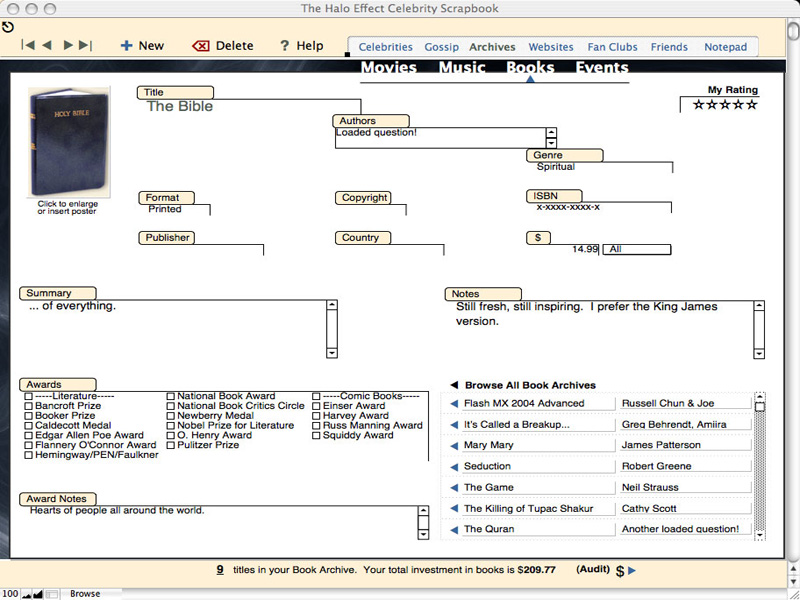The width and height of the screenshot is (800, 600).
Task: Open the All dropdown beside price
Action: (637, 249)
